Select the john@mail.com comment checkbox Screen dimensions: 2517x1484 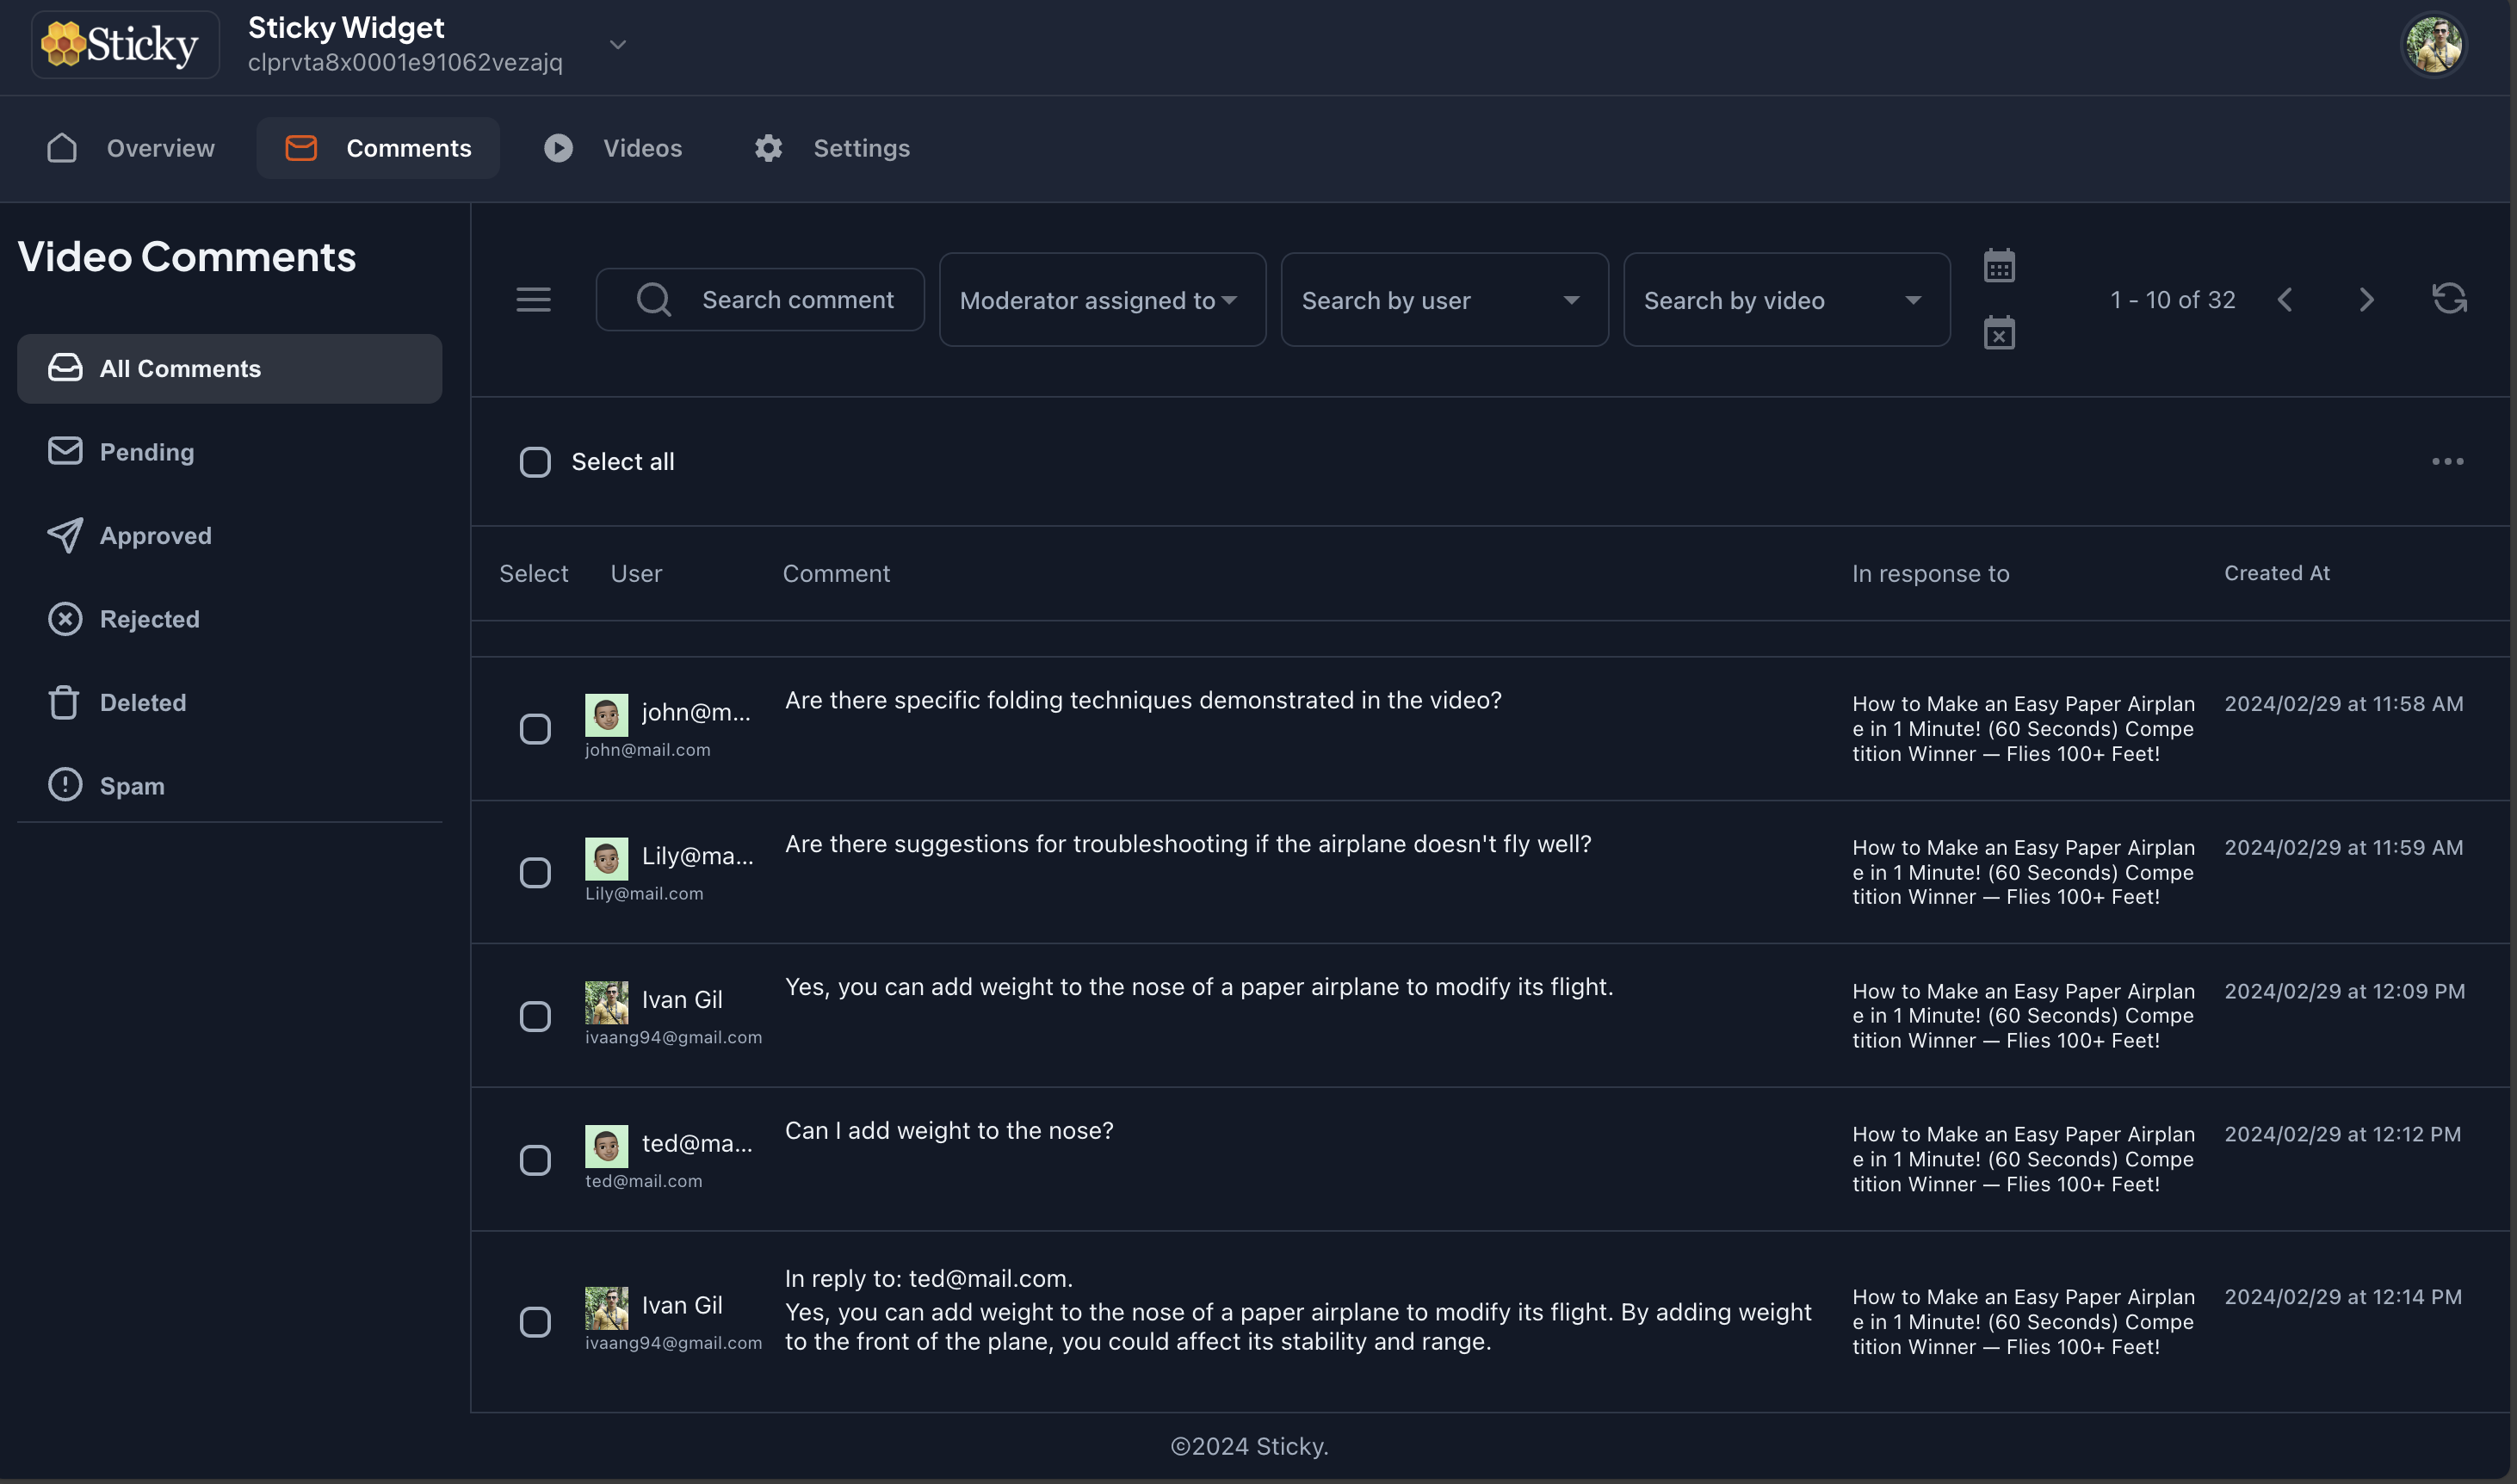click(535, 728)
